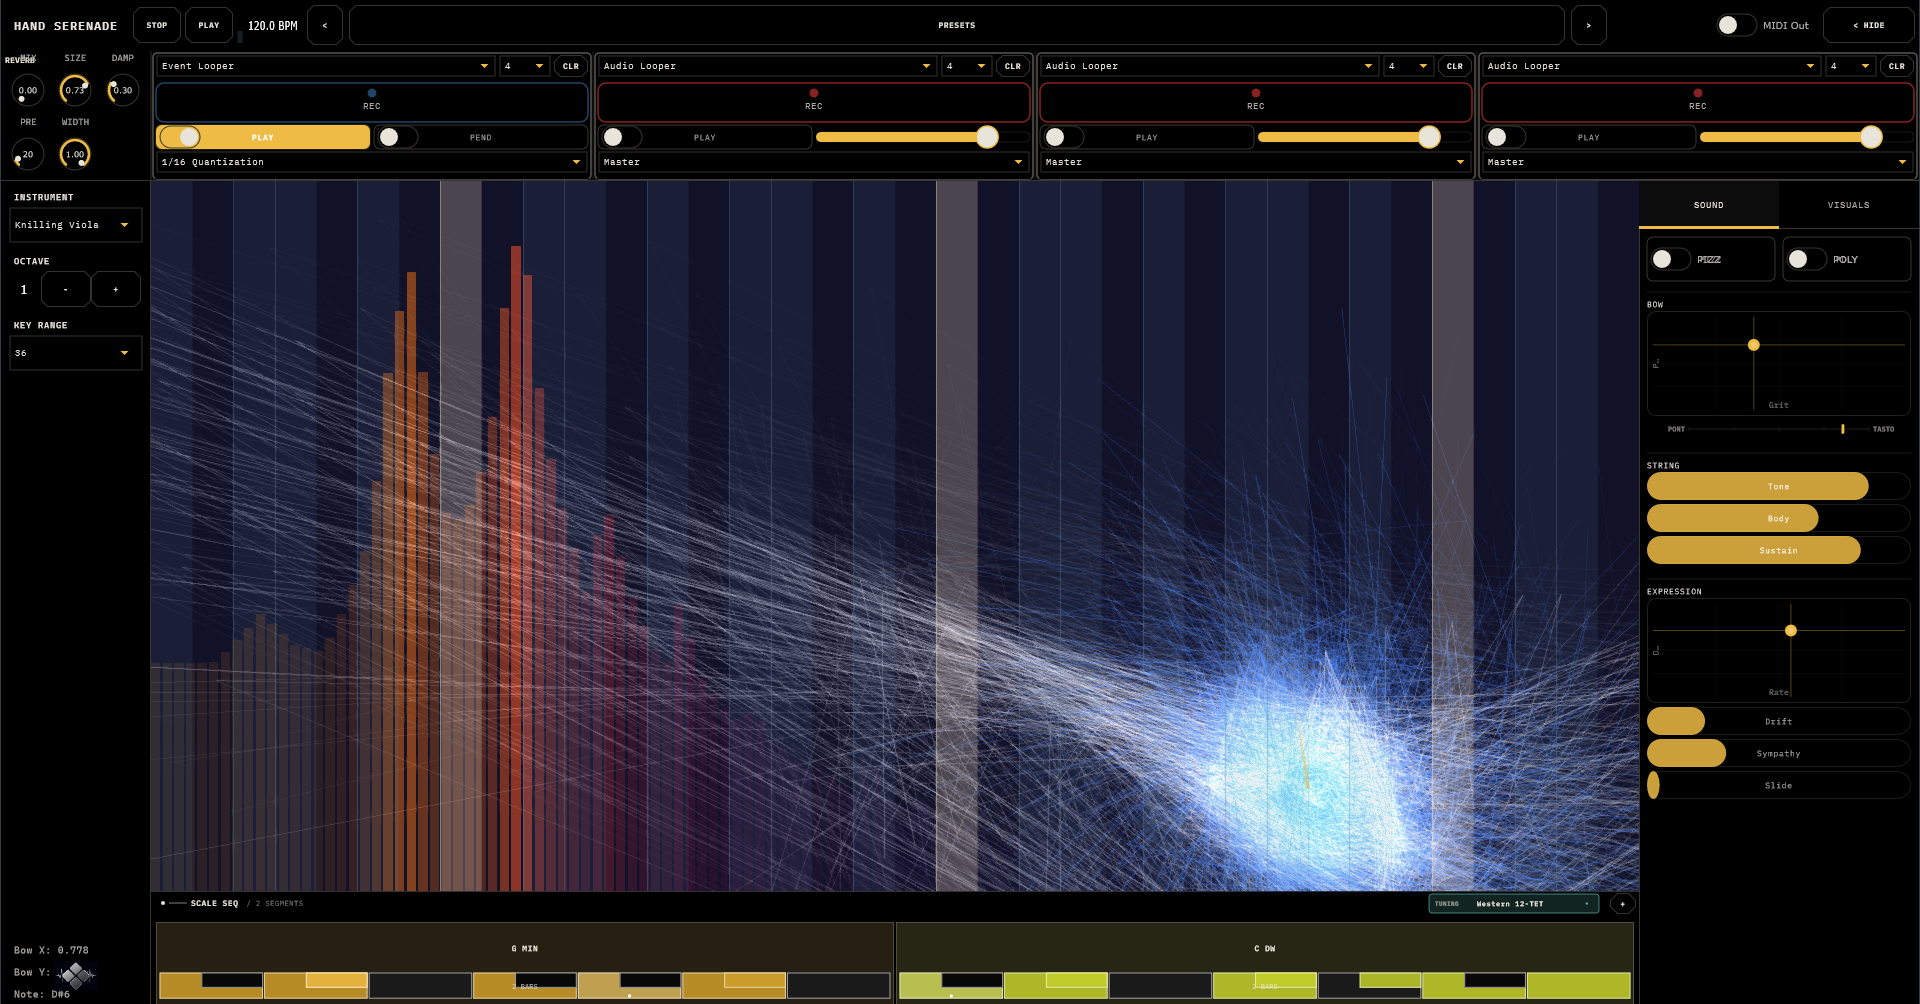This screenshot has height=1004, width=1920.
Task: Open third Audio Looper bar count dropdown
Action: coord(1851,66)
